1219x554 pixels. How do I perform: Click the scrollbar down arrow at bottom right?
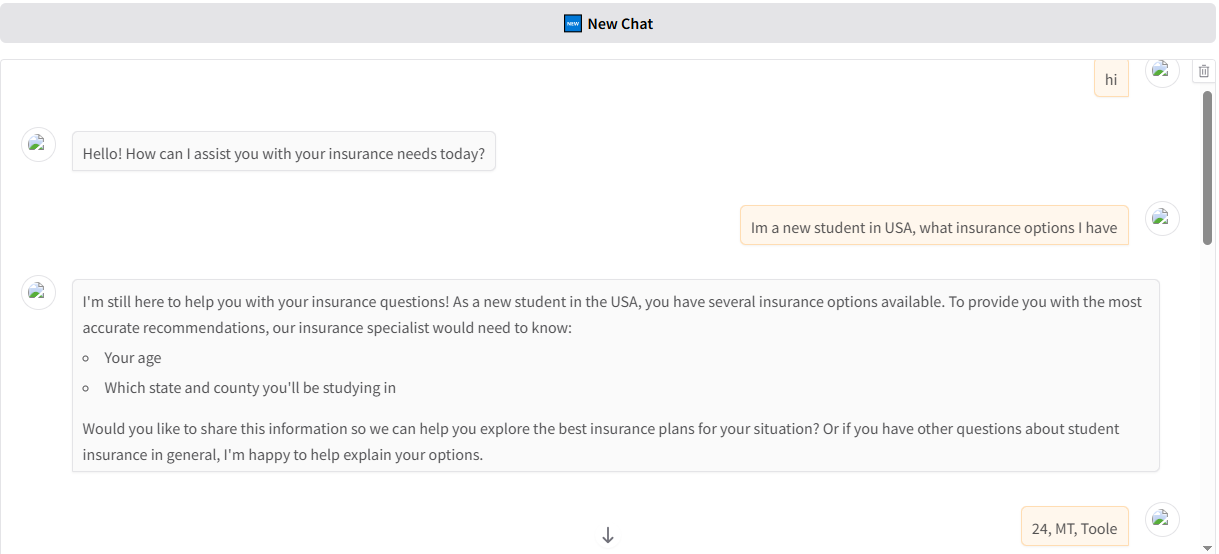click(1208, 547)
